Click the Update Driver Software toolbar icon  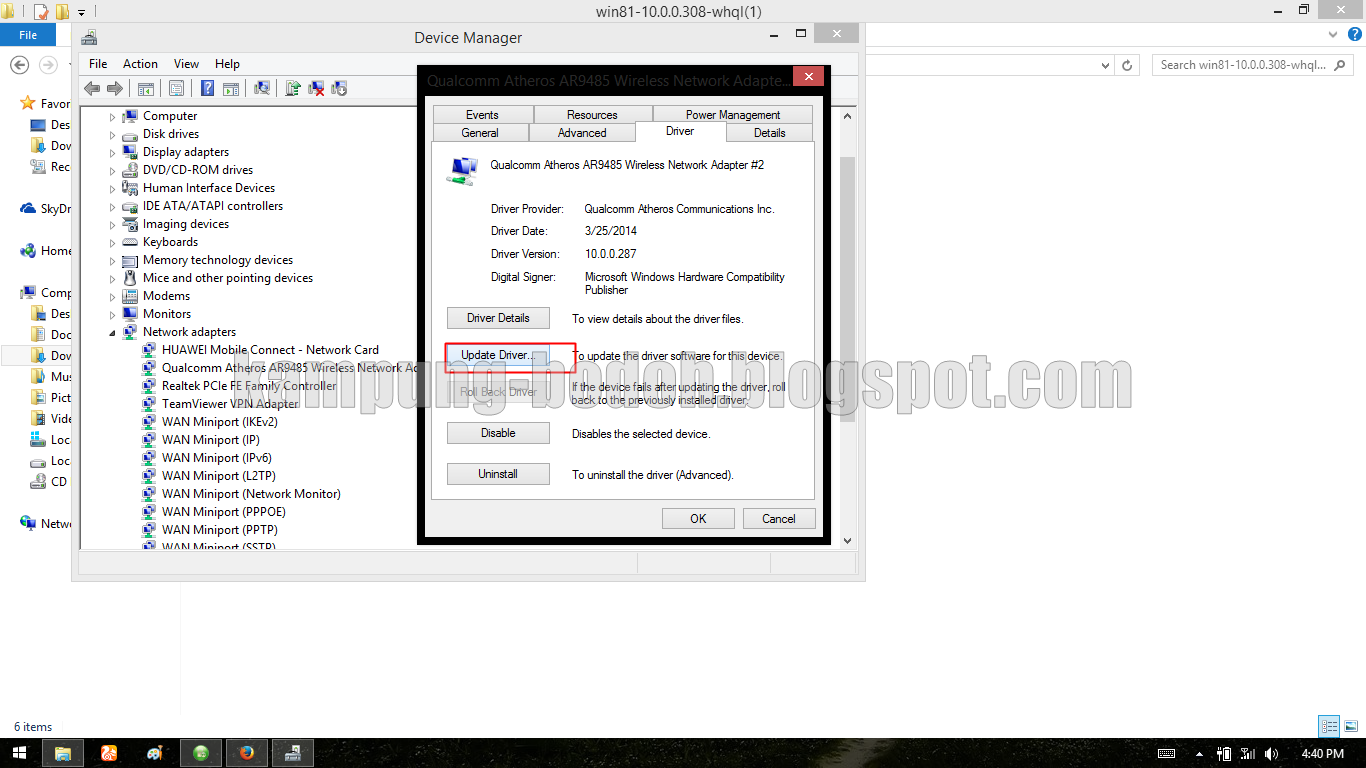(x=292, y=88)
